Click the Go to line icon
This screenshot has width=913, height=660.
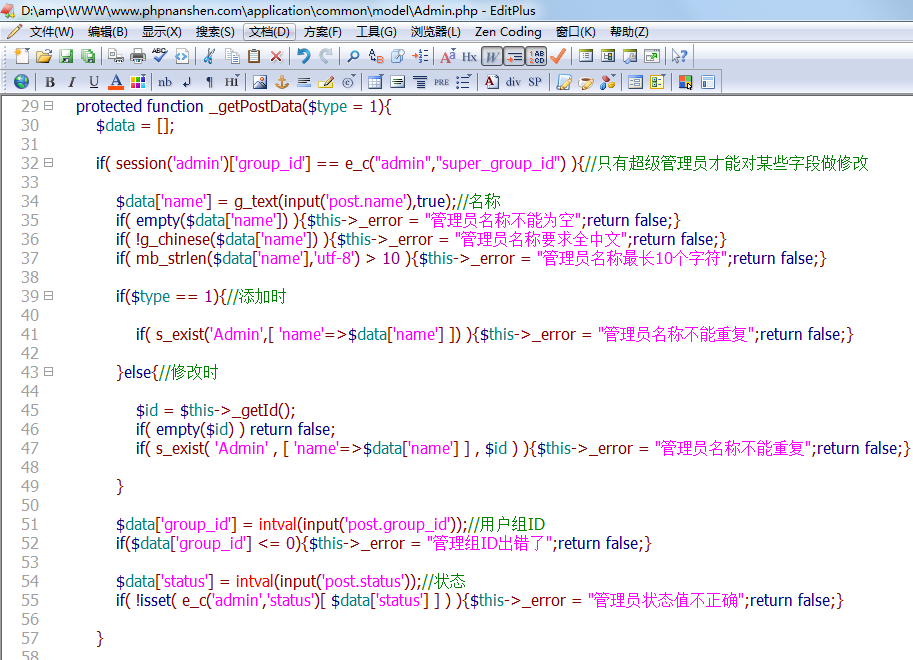tap(420, 57)
